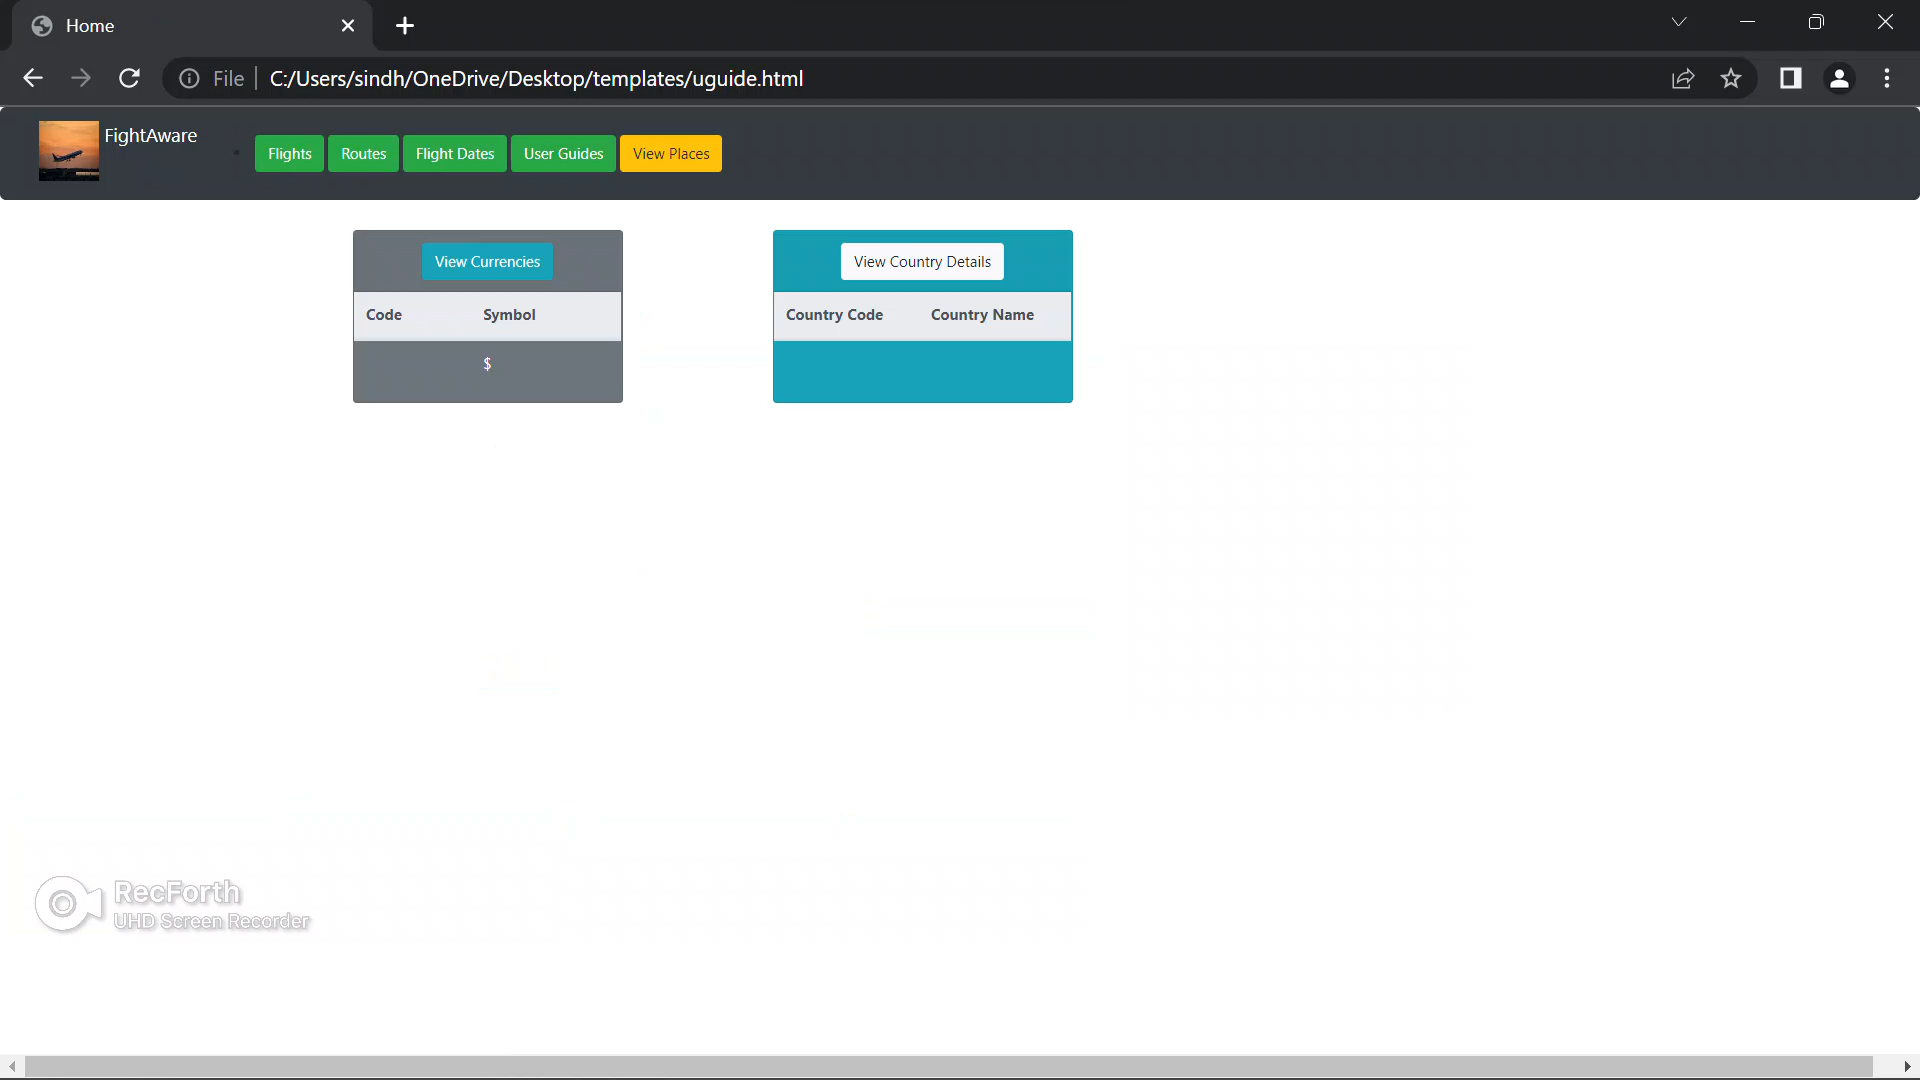
Task: Click View Currencies button
Action: [486, 261]
